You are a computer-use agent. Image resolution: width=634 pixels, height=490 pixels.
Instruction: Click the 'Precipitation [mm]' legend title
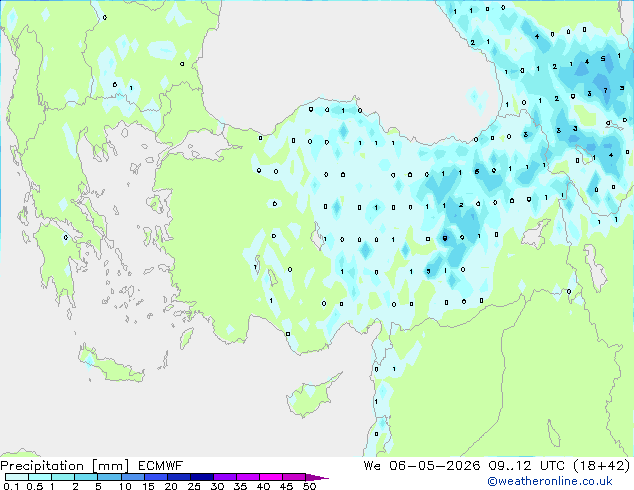[x=65, y=466]
